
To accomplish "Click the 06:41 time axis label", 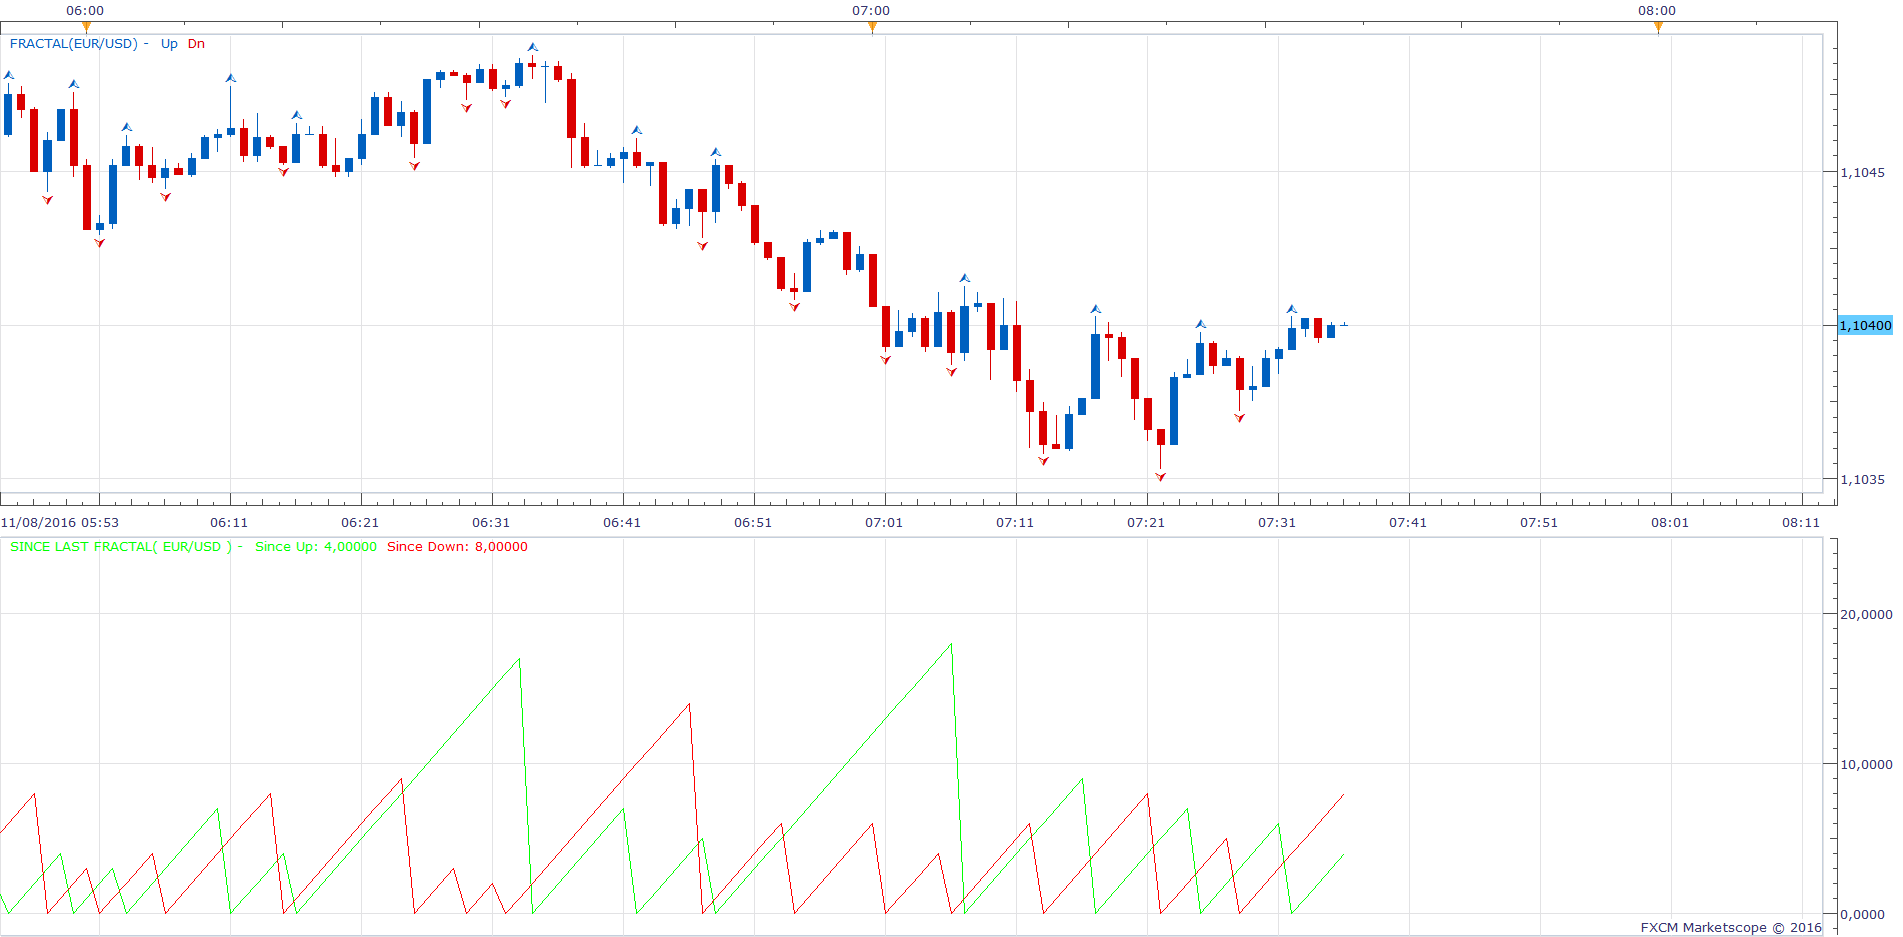I will [x=622, y=522].
